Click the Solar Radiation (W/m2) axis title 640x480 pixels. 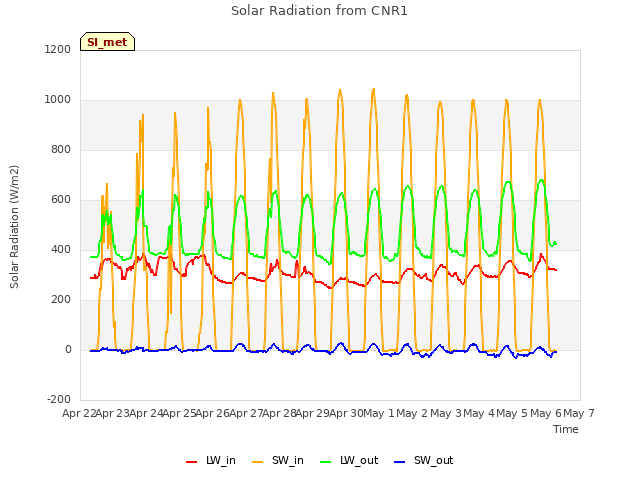[x=14, y=227]
